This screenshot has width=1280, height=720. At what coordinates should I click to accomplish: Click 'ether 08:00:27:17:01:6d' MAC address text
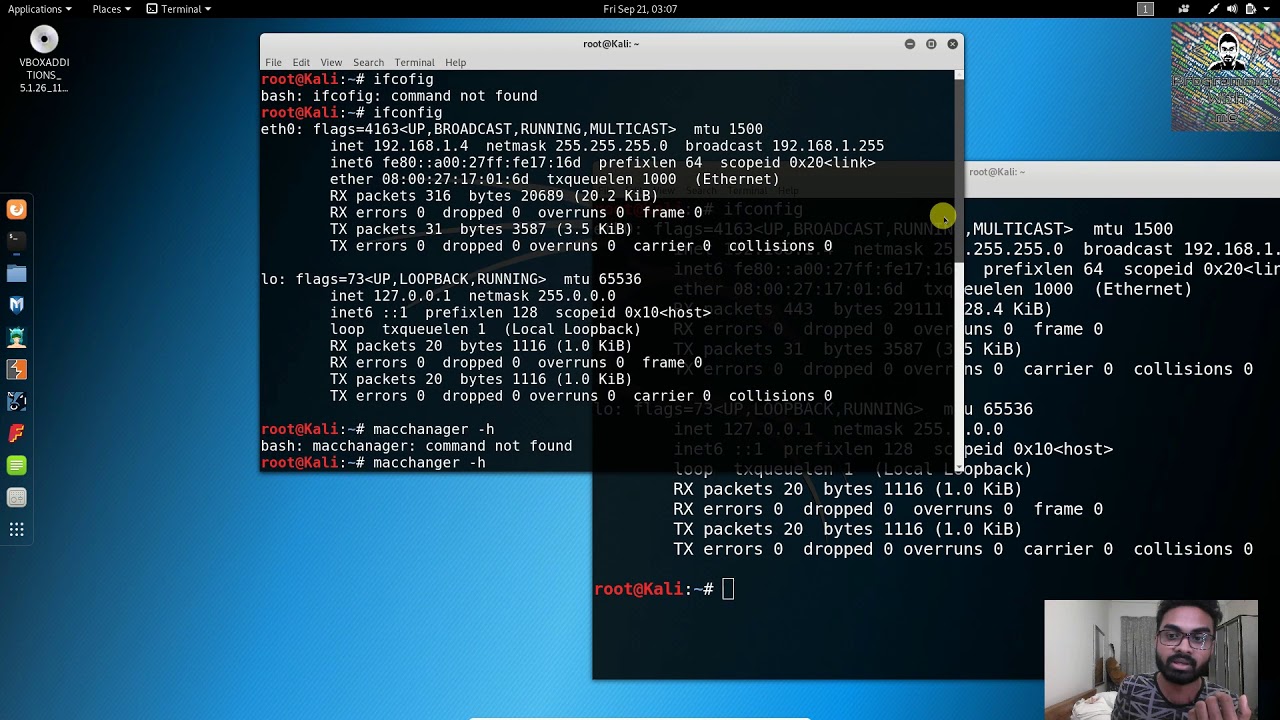pyautogui.click(x=429, y=179)
